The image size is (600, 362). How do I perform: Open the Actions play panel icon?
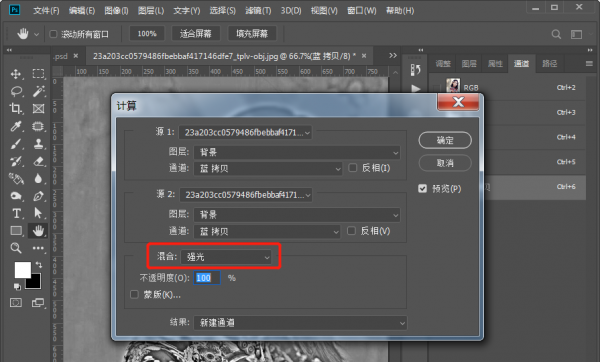click(x=416, y=88)
